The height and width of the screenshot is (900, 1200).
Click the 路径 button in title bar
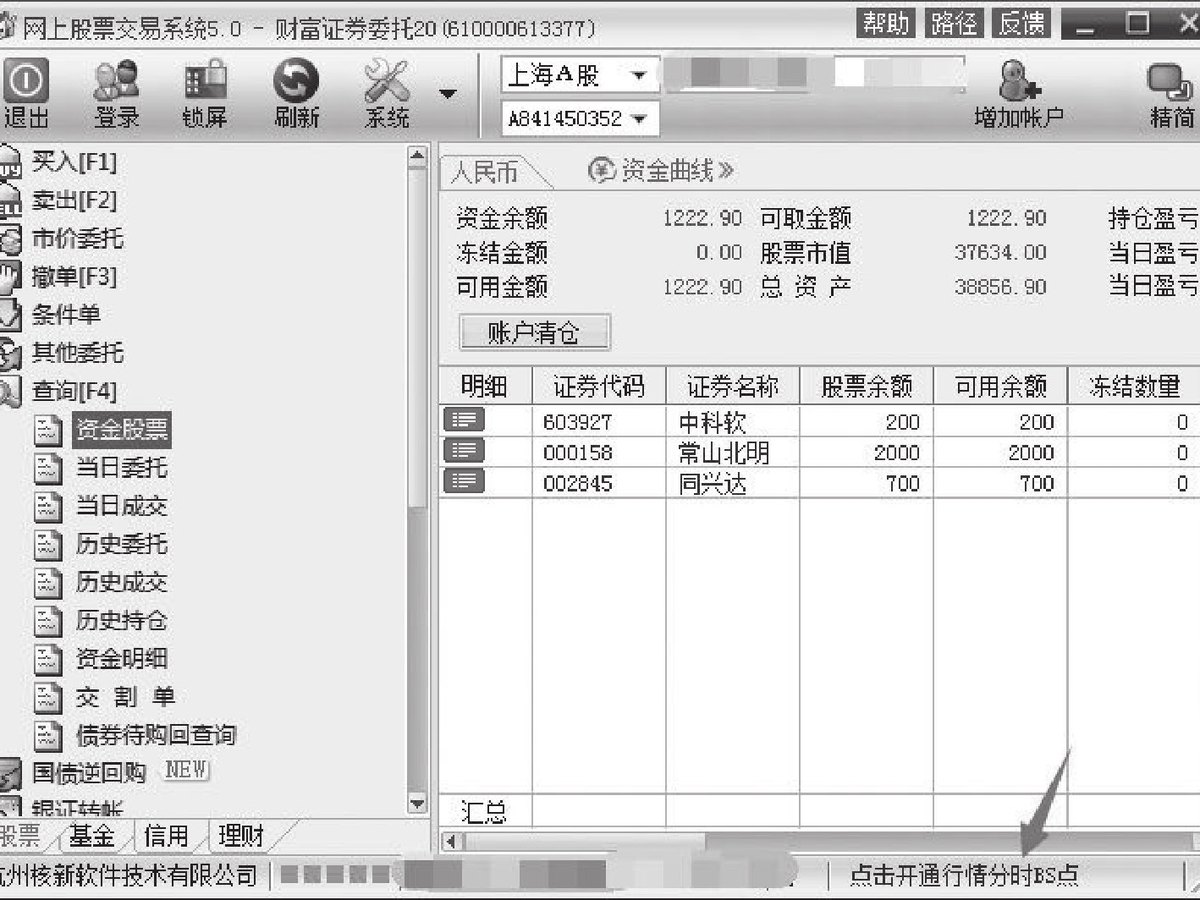tap(955, 24)
